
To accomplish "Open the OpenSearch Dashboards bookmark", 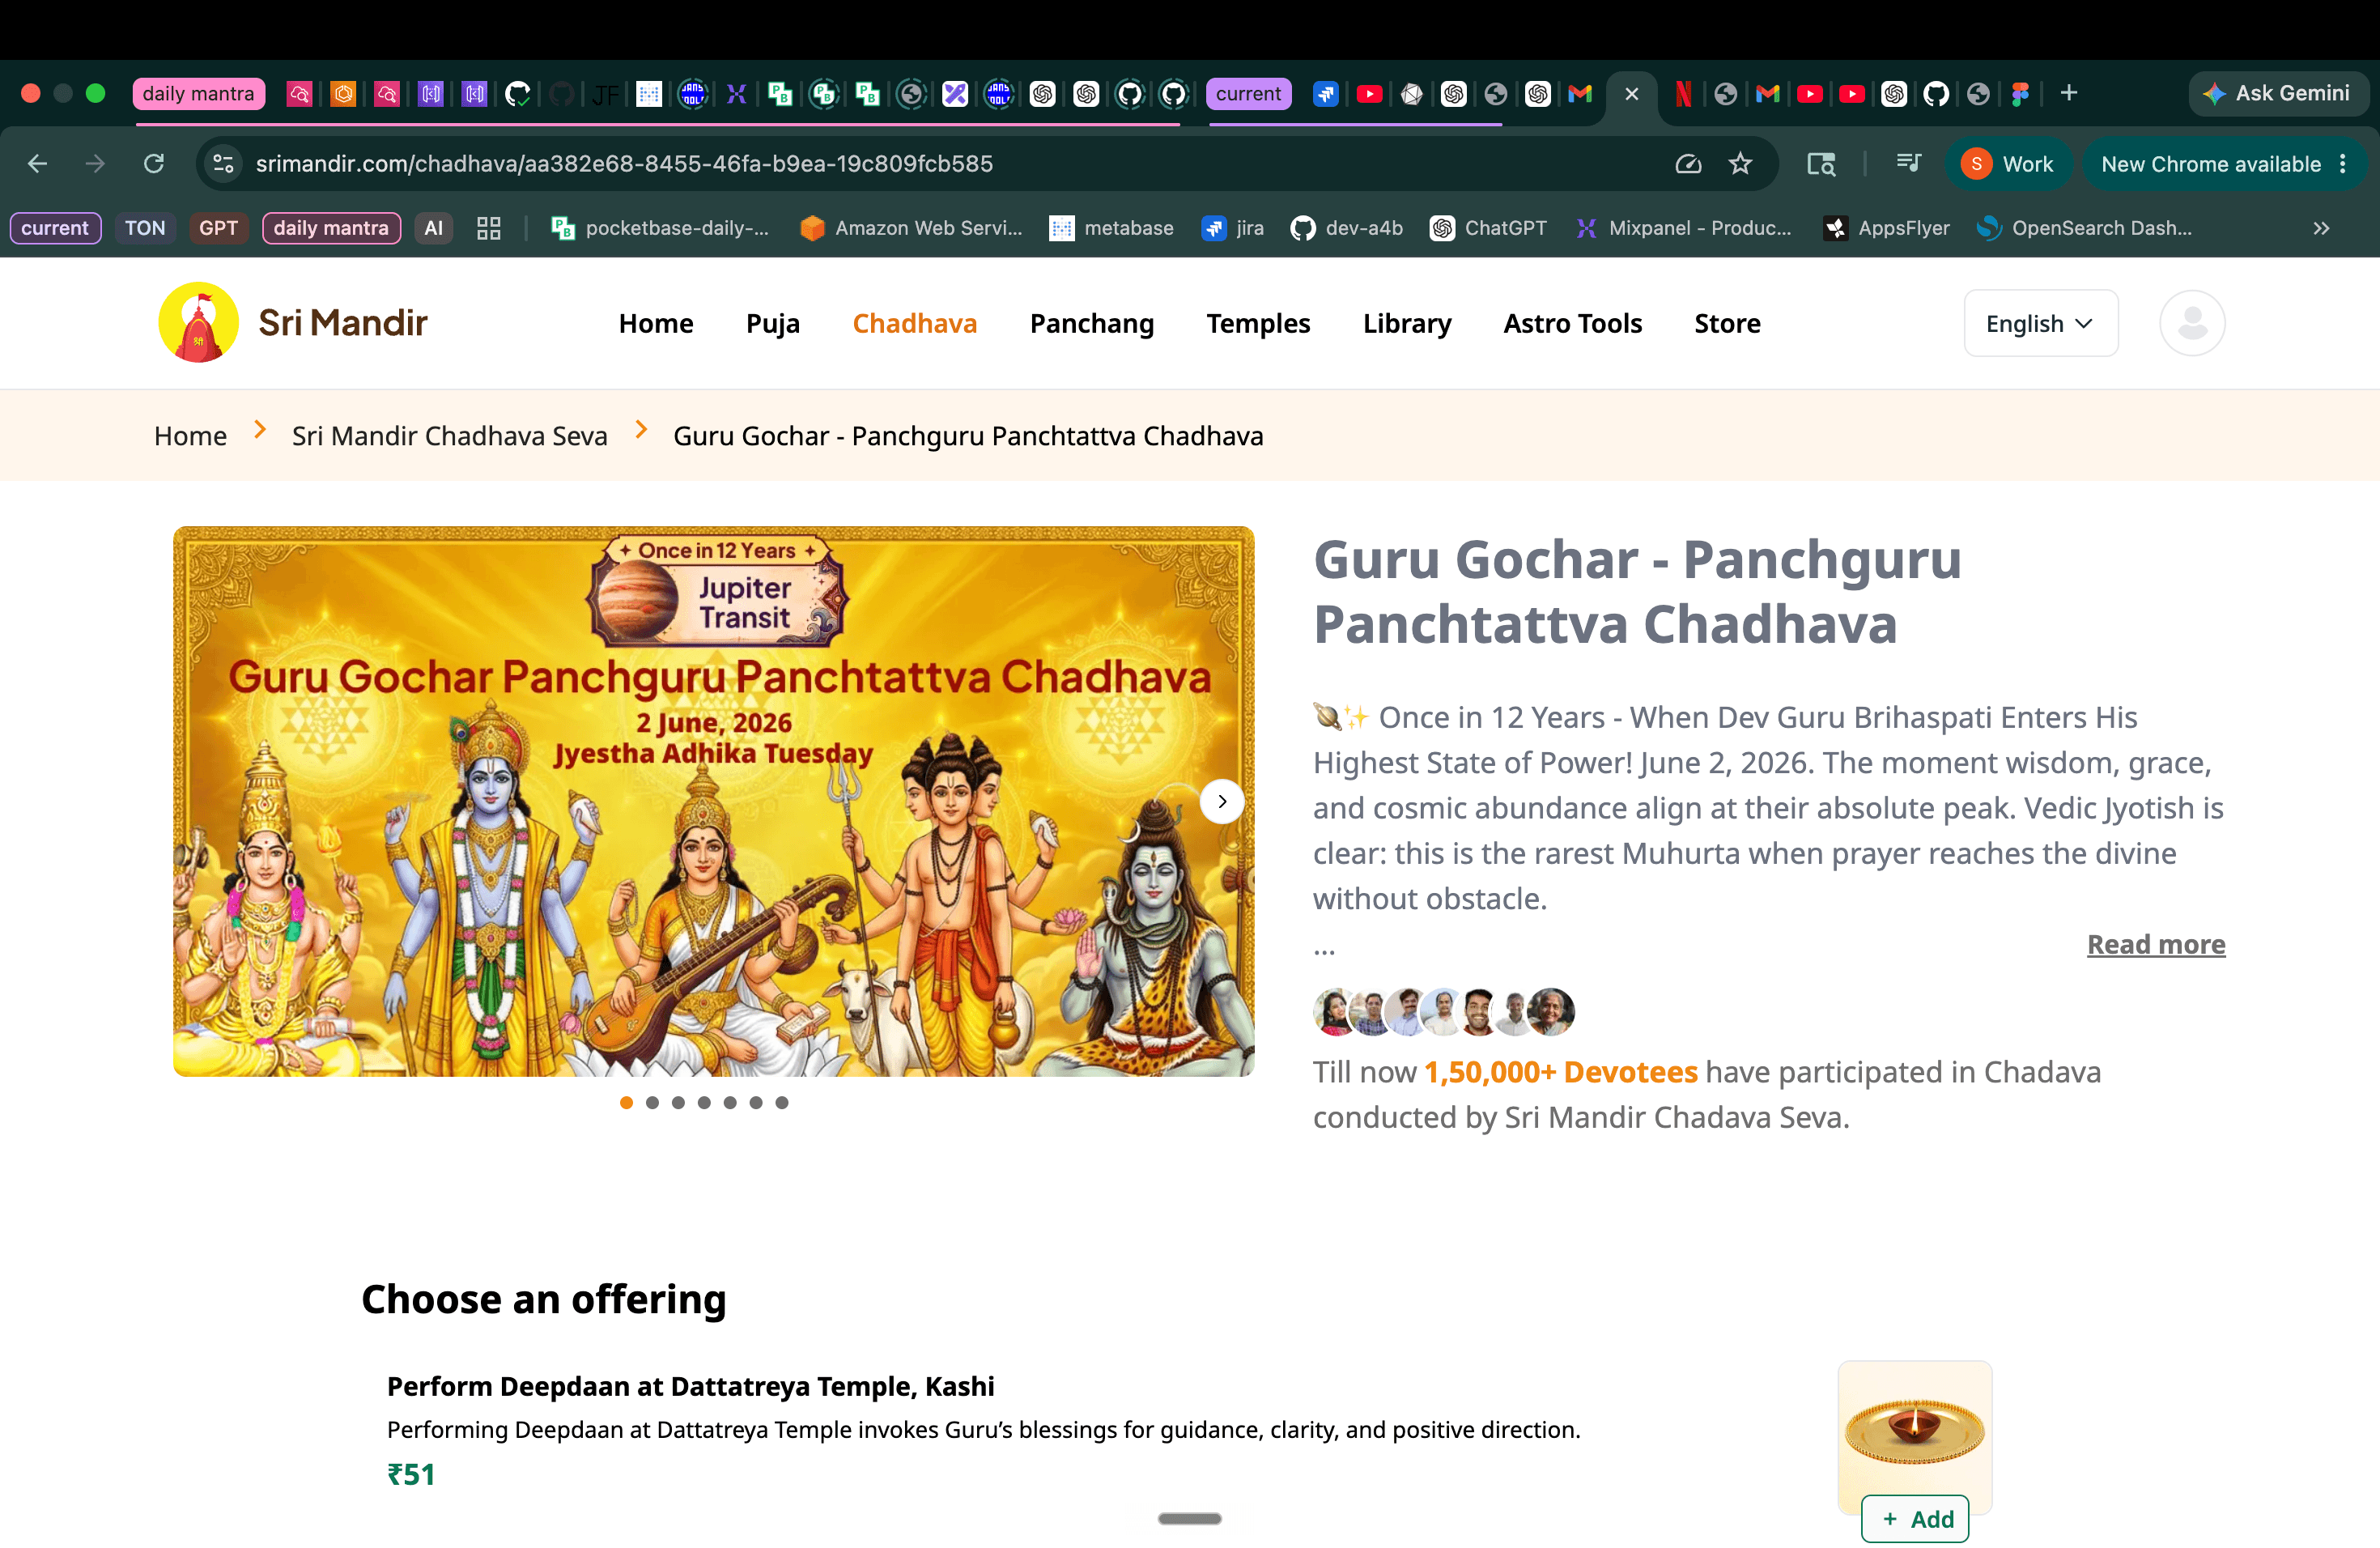I will pos(2085,228).
